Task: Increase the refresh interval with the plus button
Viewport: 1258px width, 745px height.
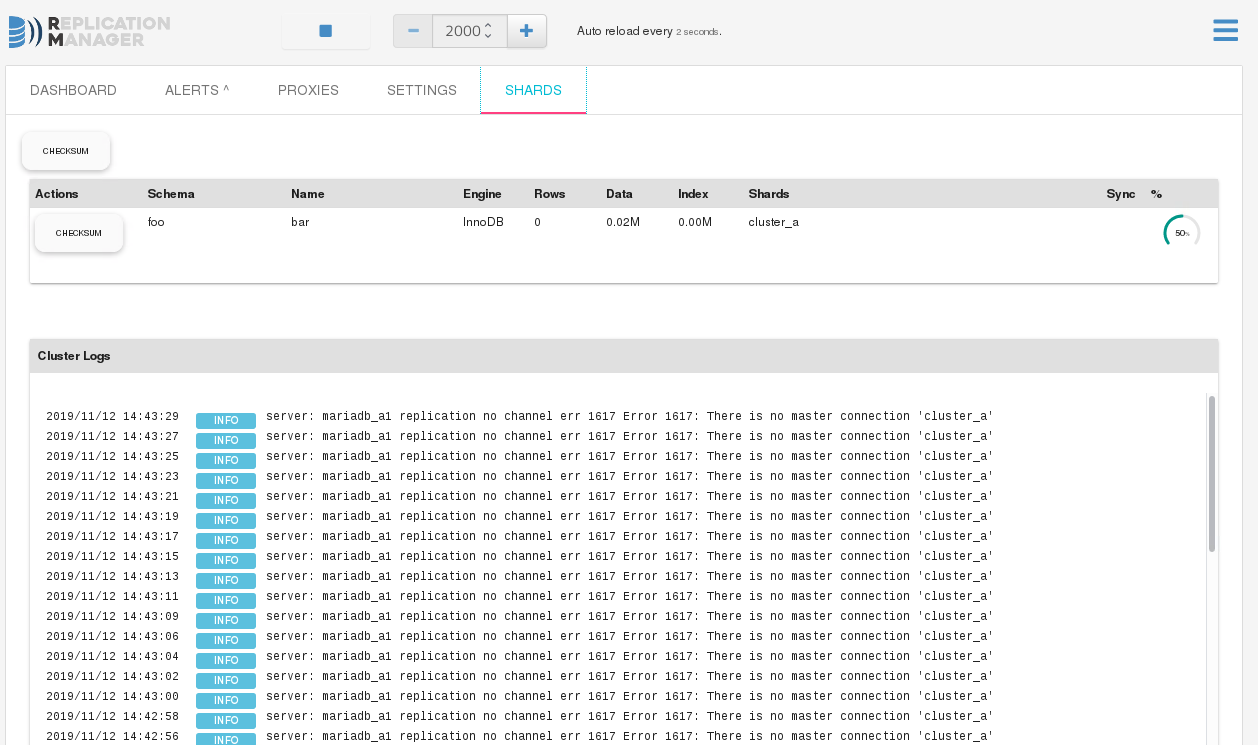Action: click(527, 31)
